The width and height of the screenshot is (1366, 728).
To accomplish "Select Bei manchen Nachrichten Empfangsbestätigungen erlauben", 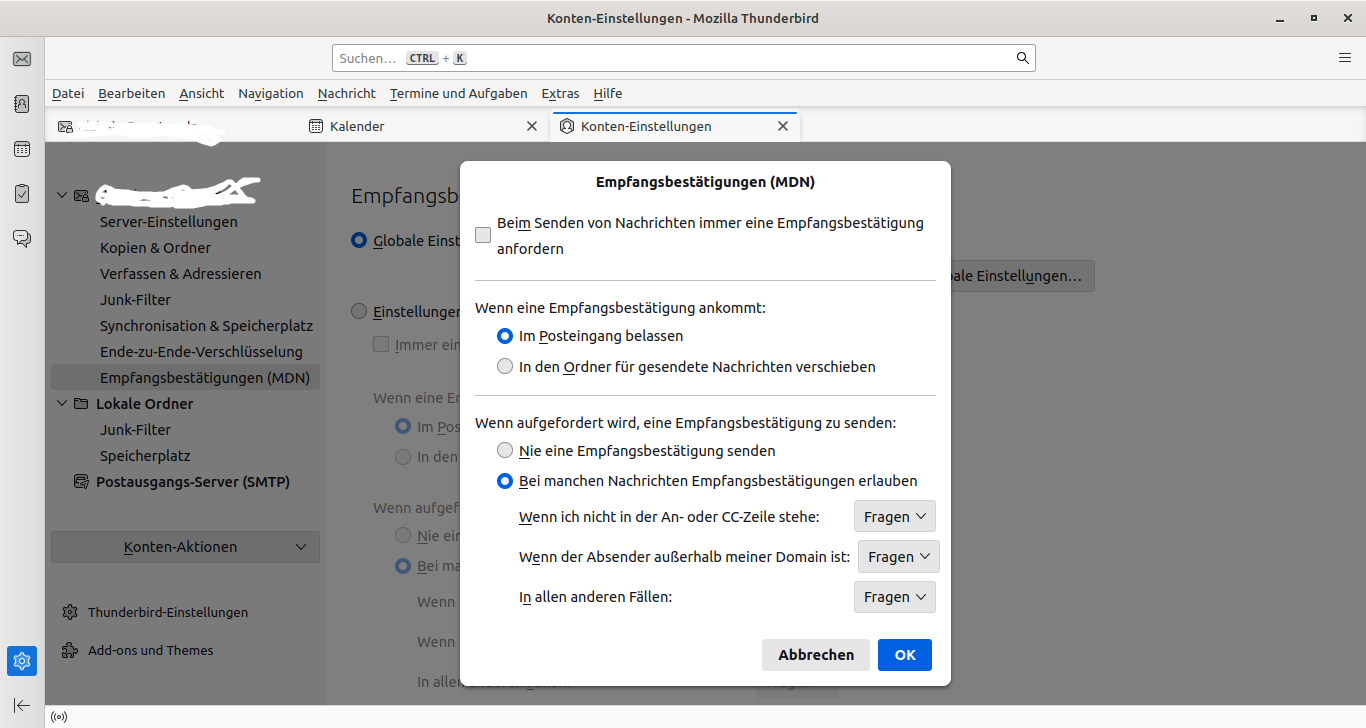I will (x=505, y=481).
